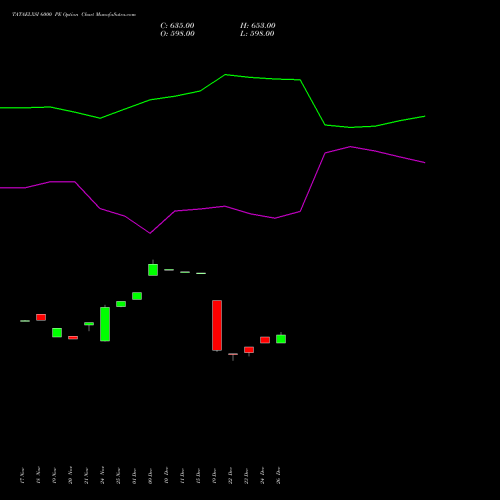Click the 10 Dec date label

point(166,475)
